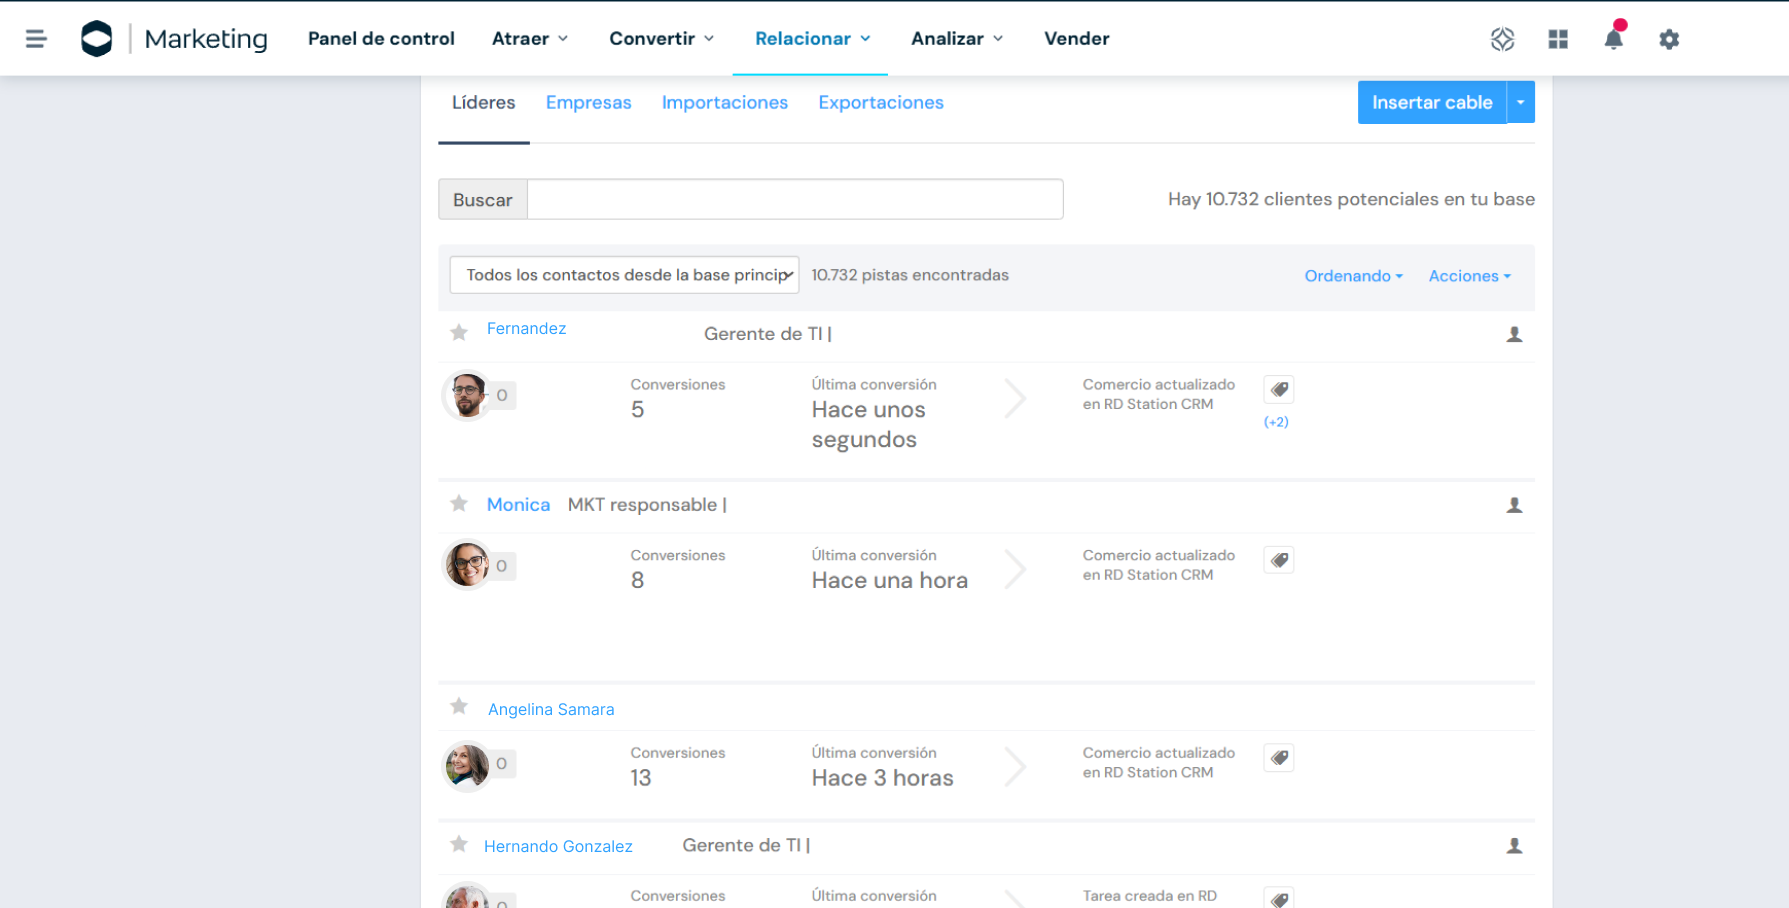Open the Ordenando sorting dropdown
Screen dimensions: 1789x908
(1353, 276)
